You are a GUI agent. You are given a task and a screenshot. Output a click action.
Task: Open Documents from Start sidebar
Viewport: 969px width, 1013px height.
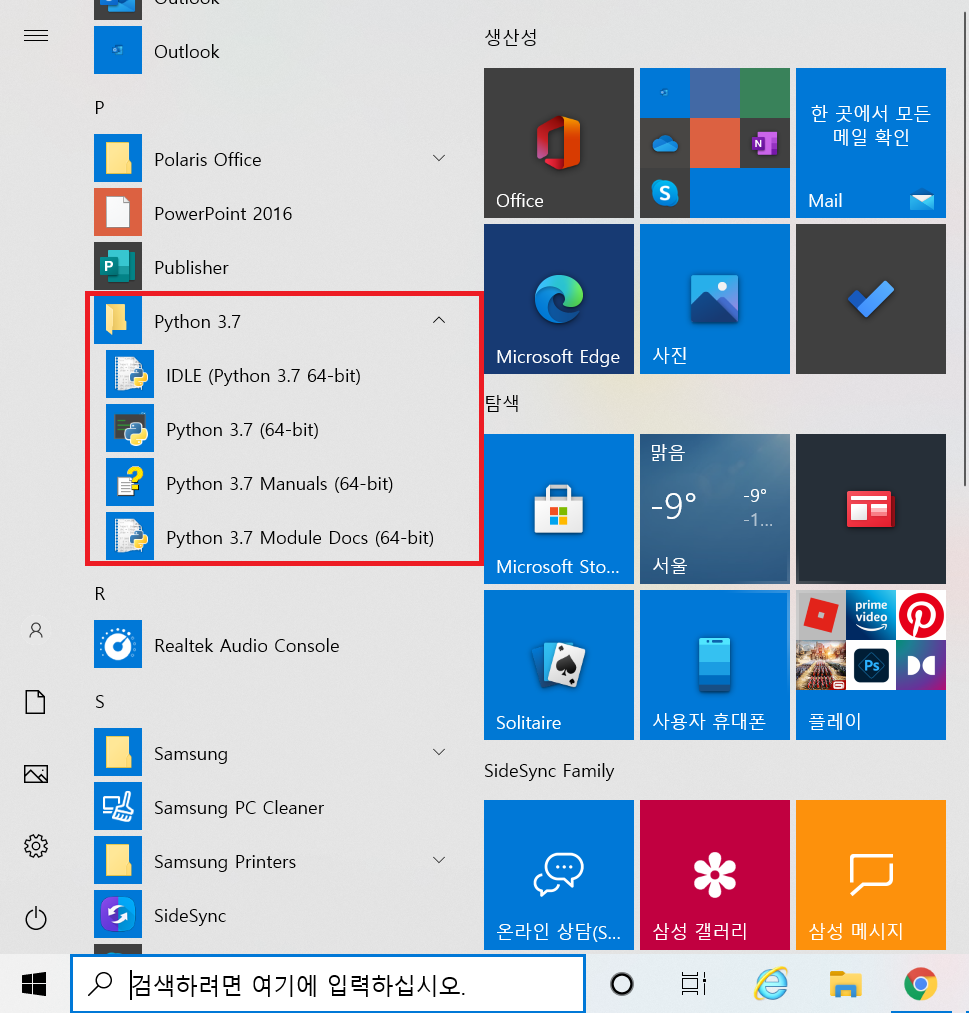click(x=36, y=702)
